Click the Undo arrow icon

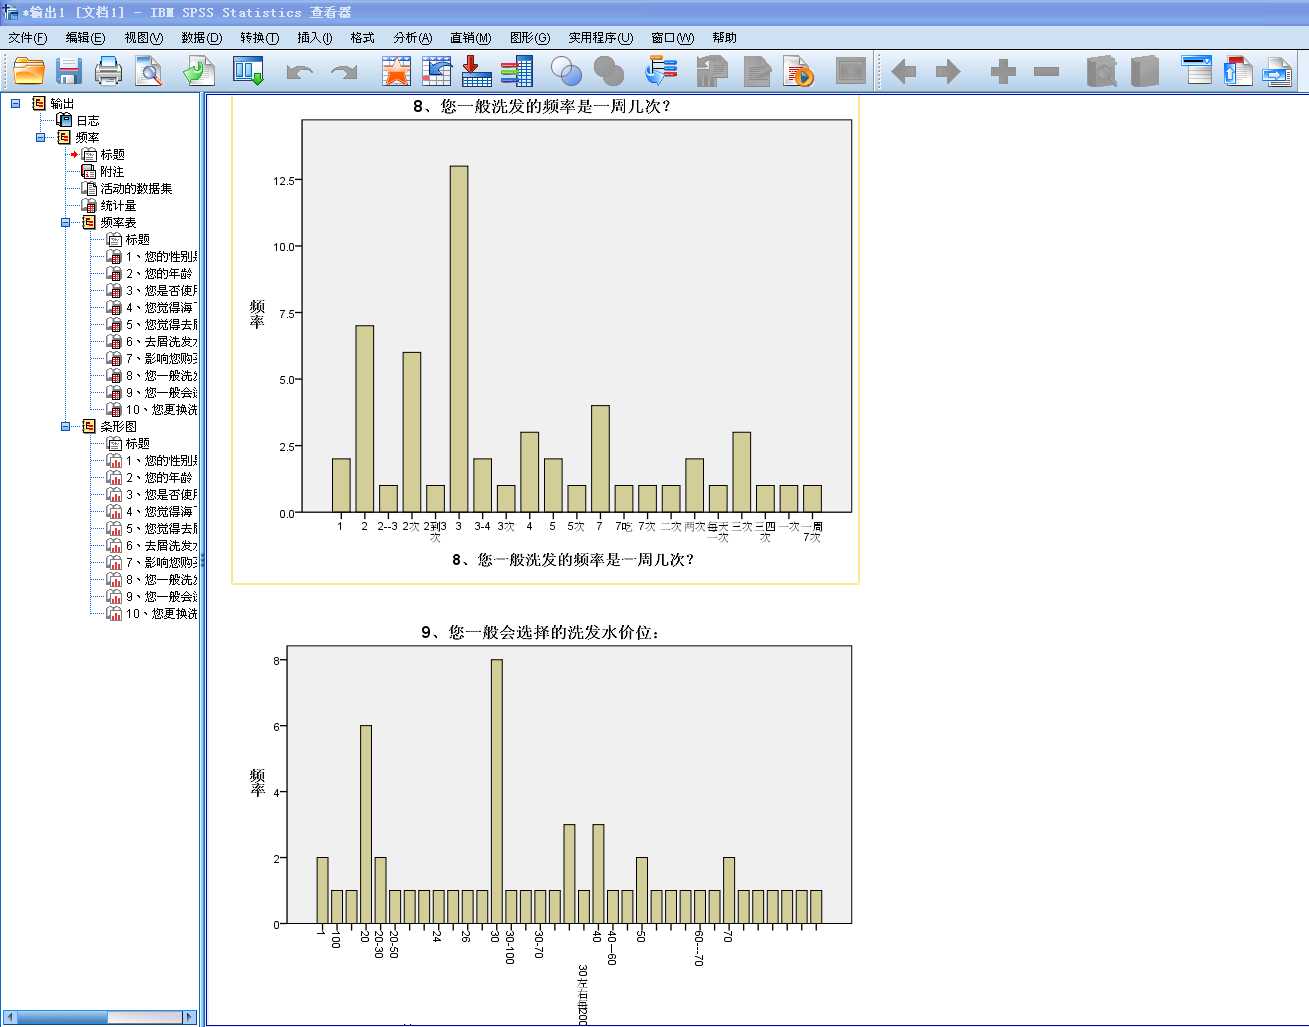point(299,71)
